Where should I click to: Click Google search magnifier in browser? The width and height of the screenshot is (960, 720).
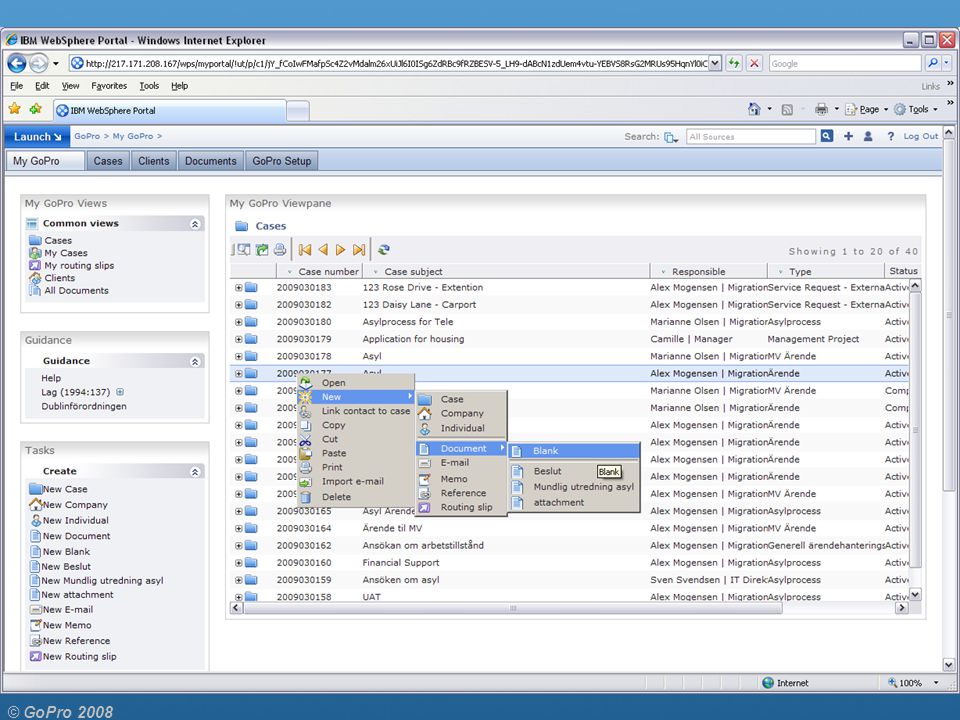tap(932, 63)
